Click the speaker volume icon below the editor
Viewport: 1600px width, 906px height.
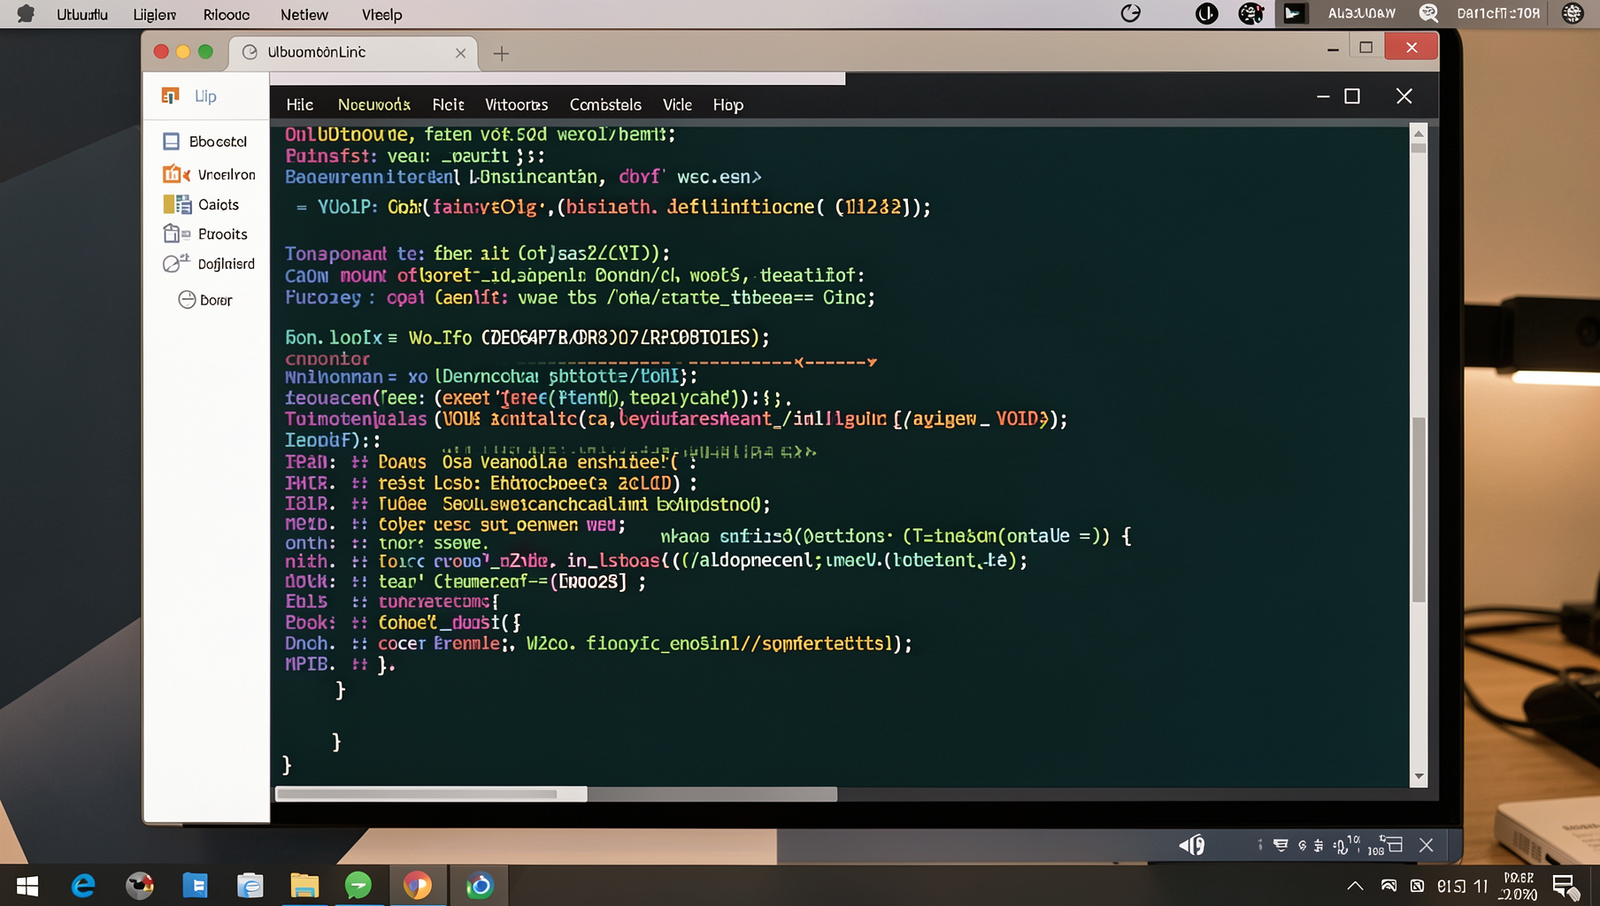click(x=1191, y=845)
